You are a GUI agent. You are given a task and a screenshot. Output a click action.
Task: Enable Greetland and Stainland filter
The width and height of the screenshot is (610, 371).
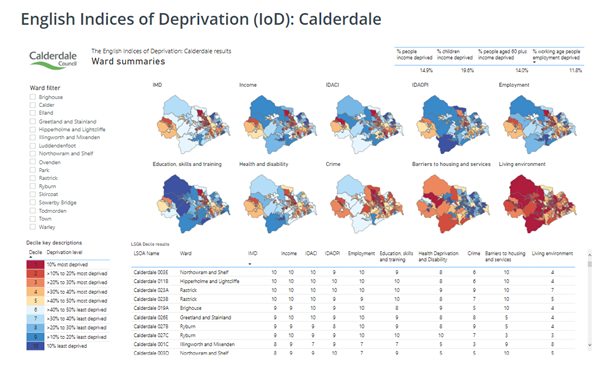(x=33, y=121)
